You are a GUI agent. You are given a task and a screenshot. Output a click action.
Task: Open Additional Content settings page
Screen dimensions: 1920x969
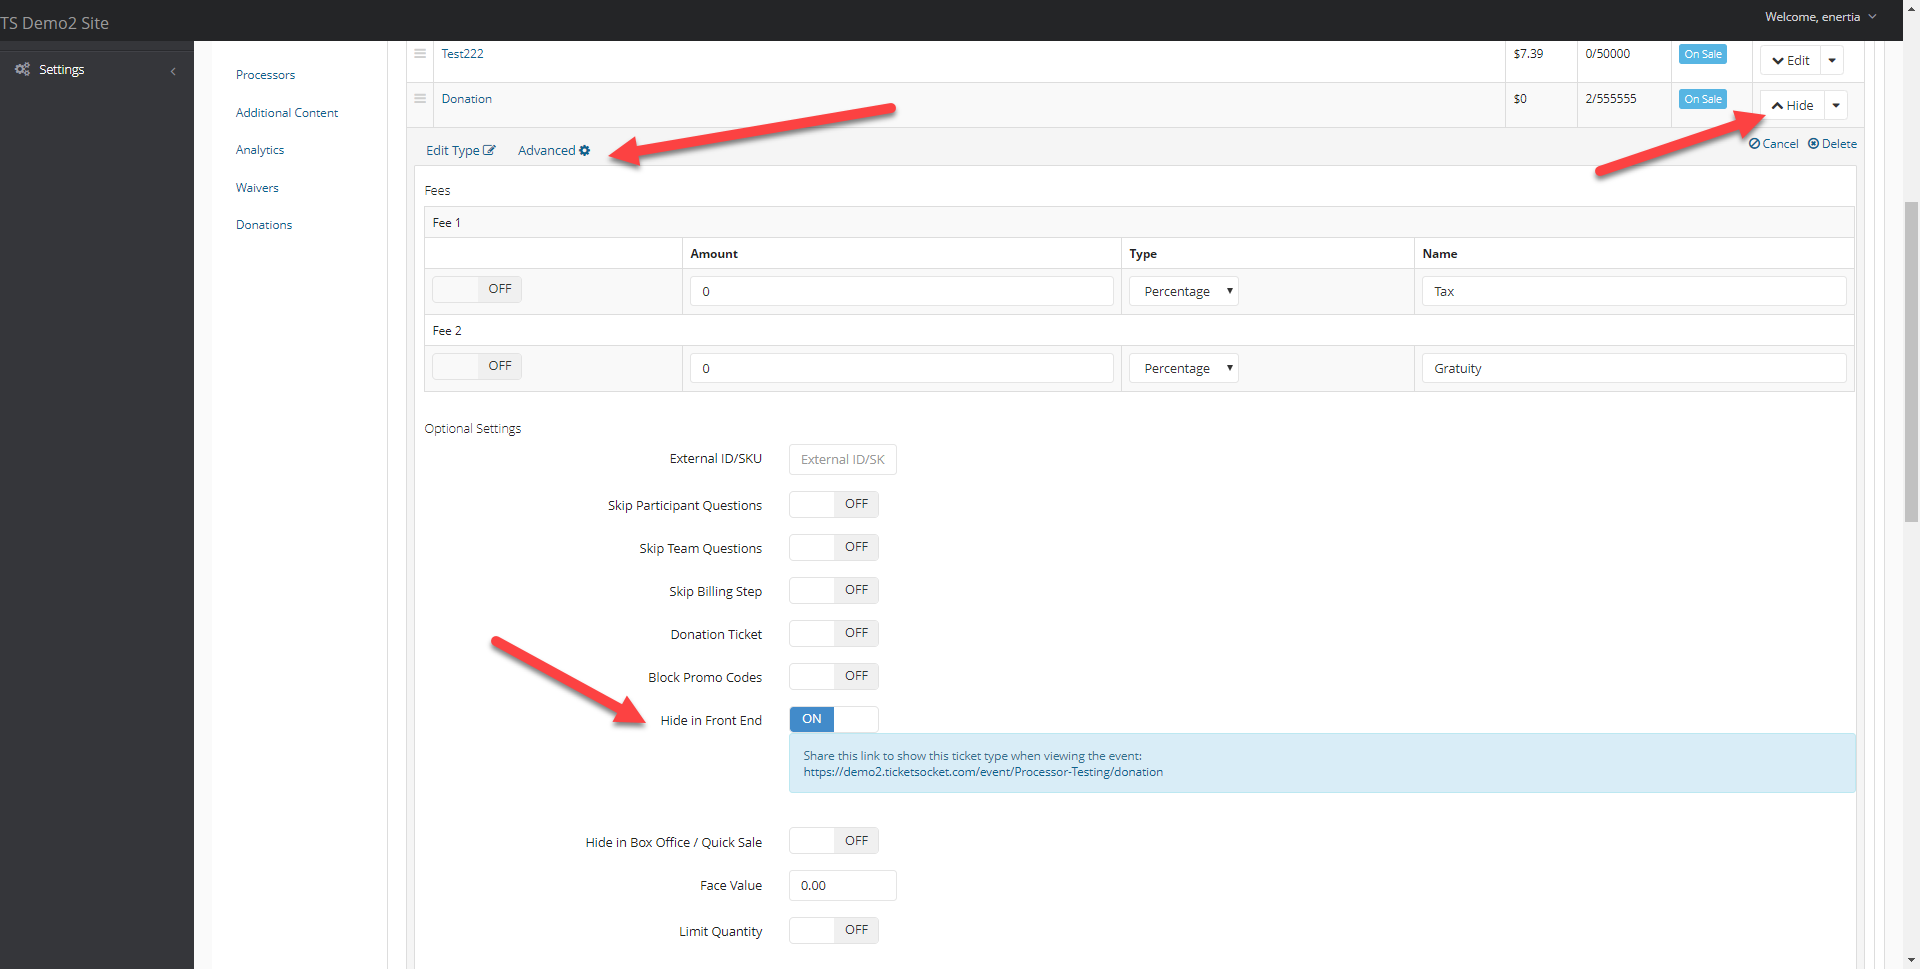click(287, 113)
